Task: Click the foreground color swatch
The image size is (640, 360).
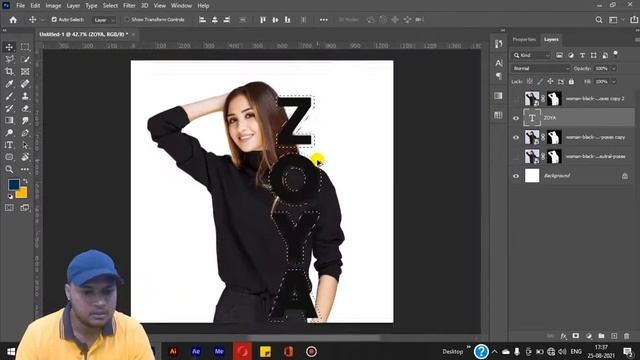Action: (13, 184)
